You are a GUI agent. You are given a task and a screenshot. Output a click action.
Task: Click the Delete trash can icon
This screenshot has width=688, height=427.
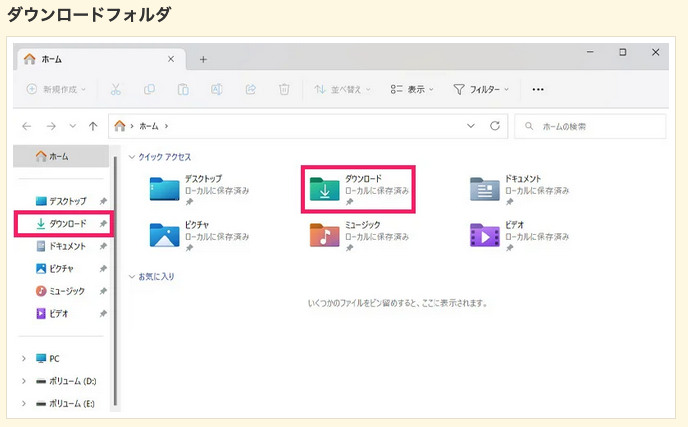284,90
